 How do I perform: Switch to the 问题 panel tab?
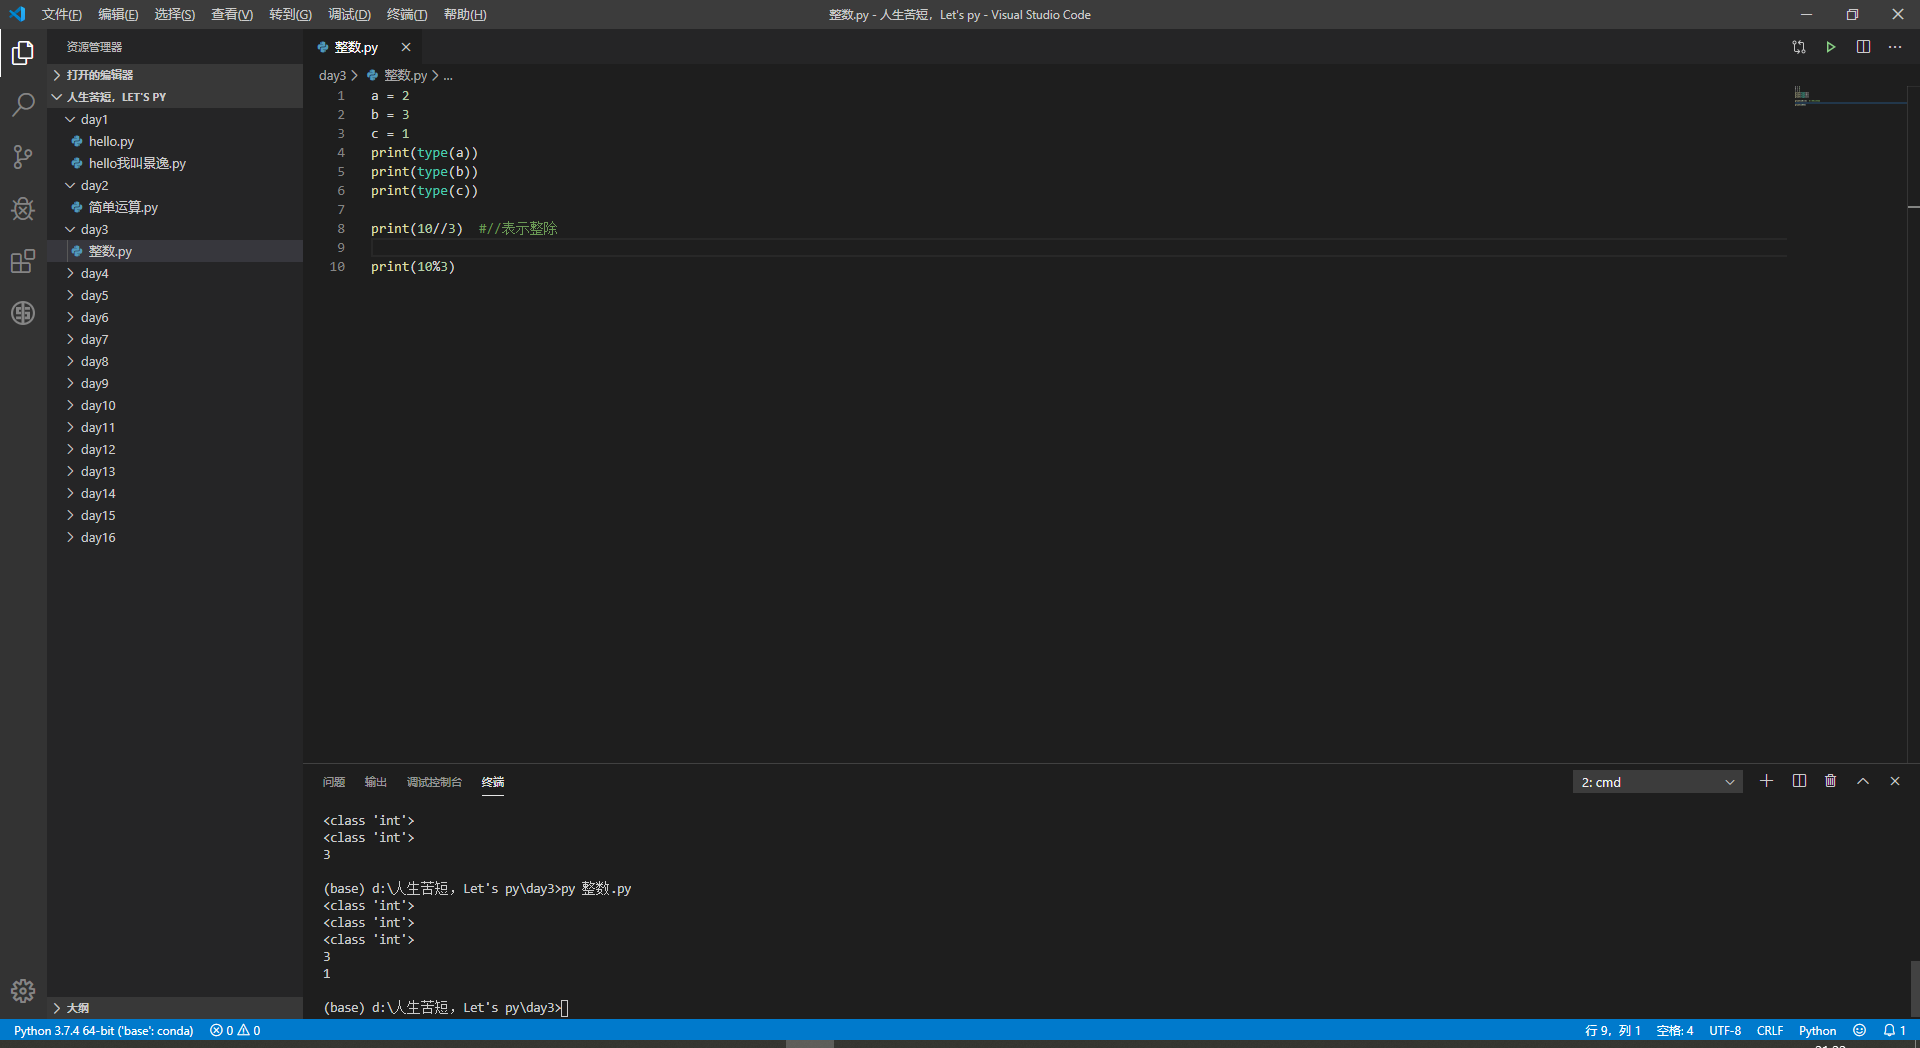[334, 782]
